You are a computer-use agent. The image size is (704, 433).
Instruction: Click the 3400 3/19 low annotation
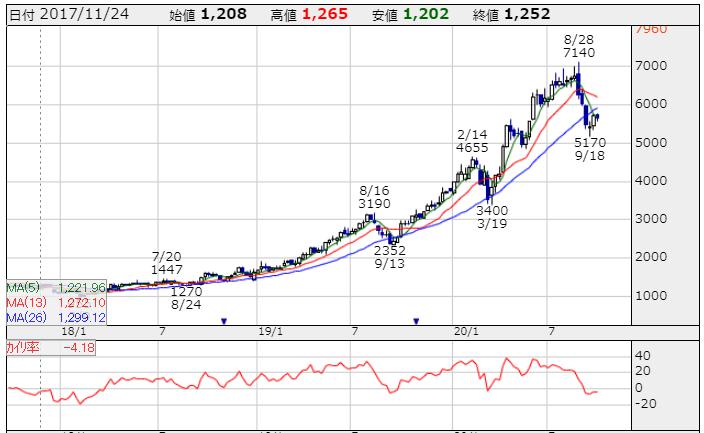coord(492,218)
